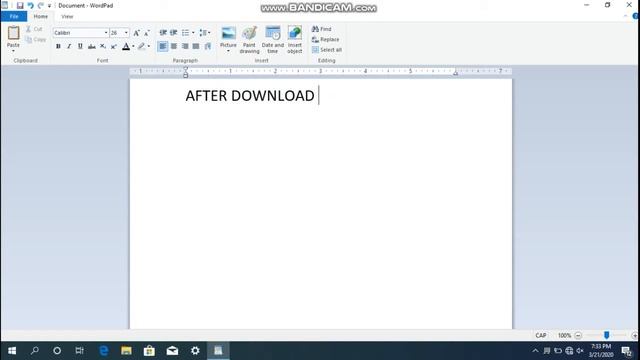Click the Replace button
640x360 pixels.
[325, 39]
